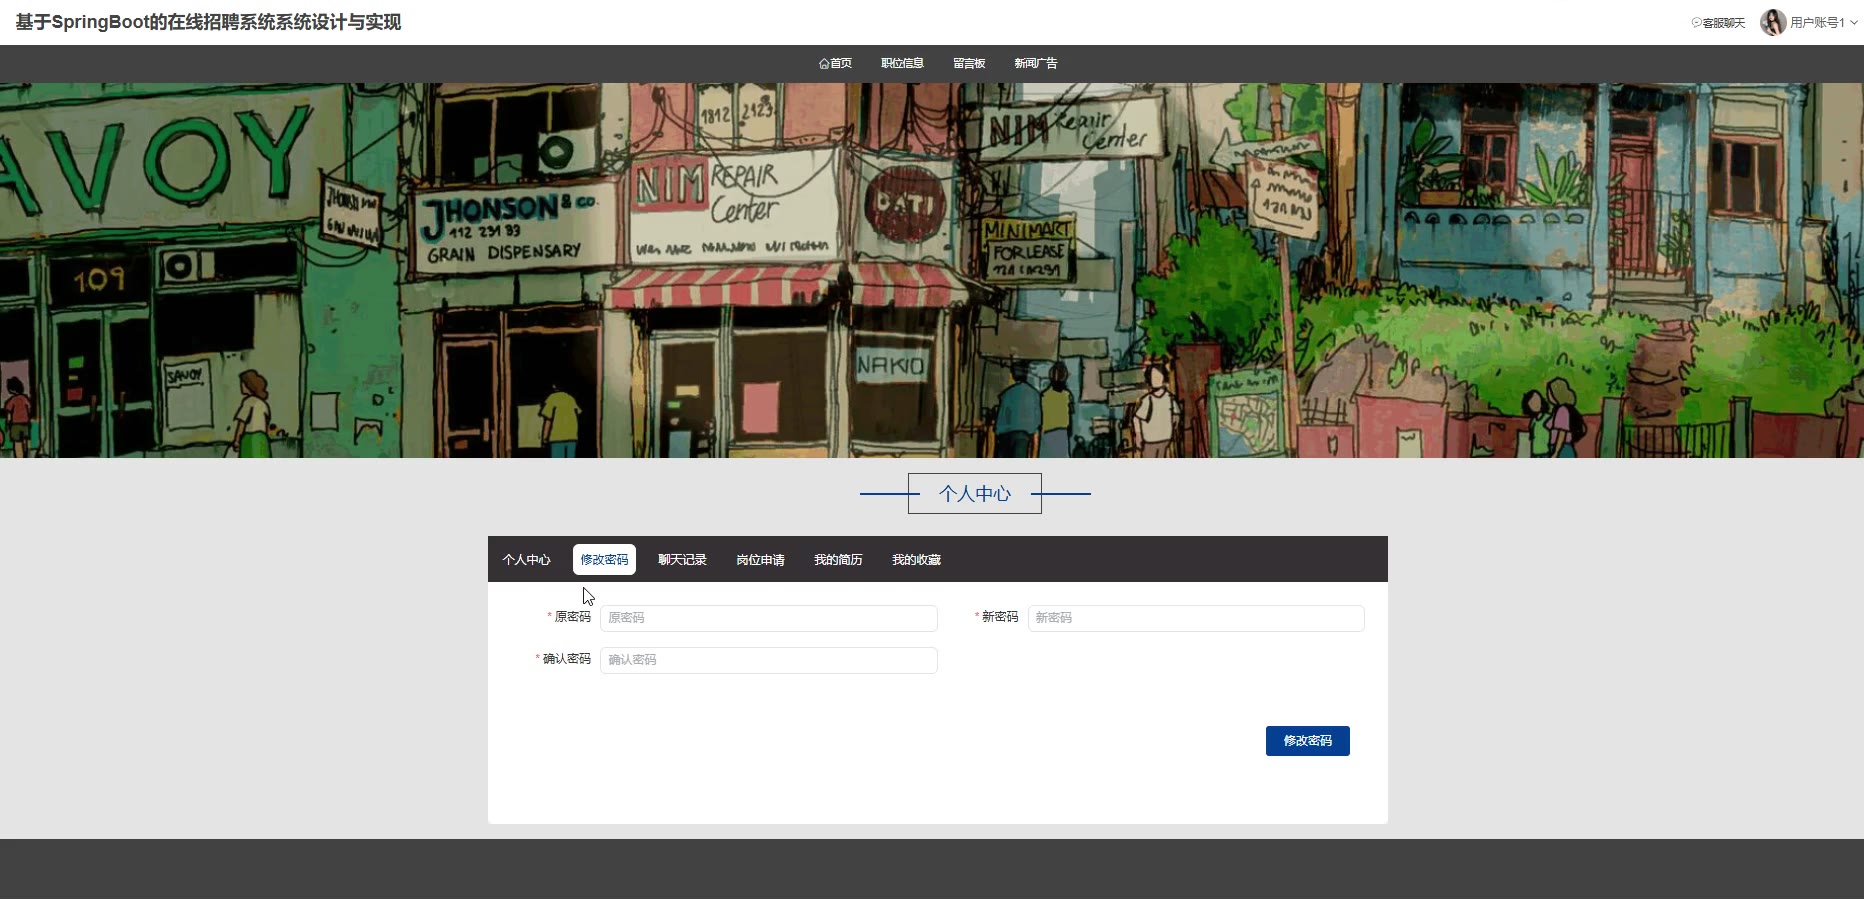Open the customer service chat icon
Viewport: 1864px width, 902px height.
[x=1696, y=23]
